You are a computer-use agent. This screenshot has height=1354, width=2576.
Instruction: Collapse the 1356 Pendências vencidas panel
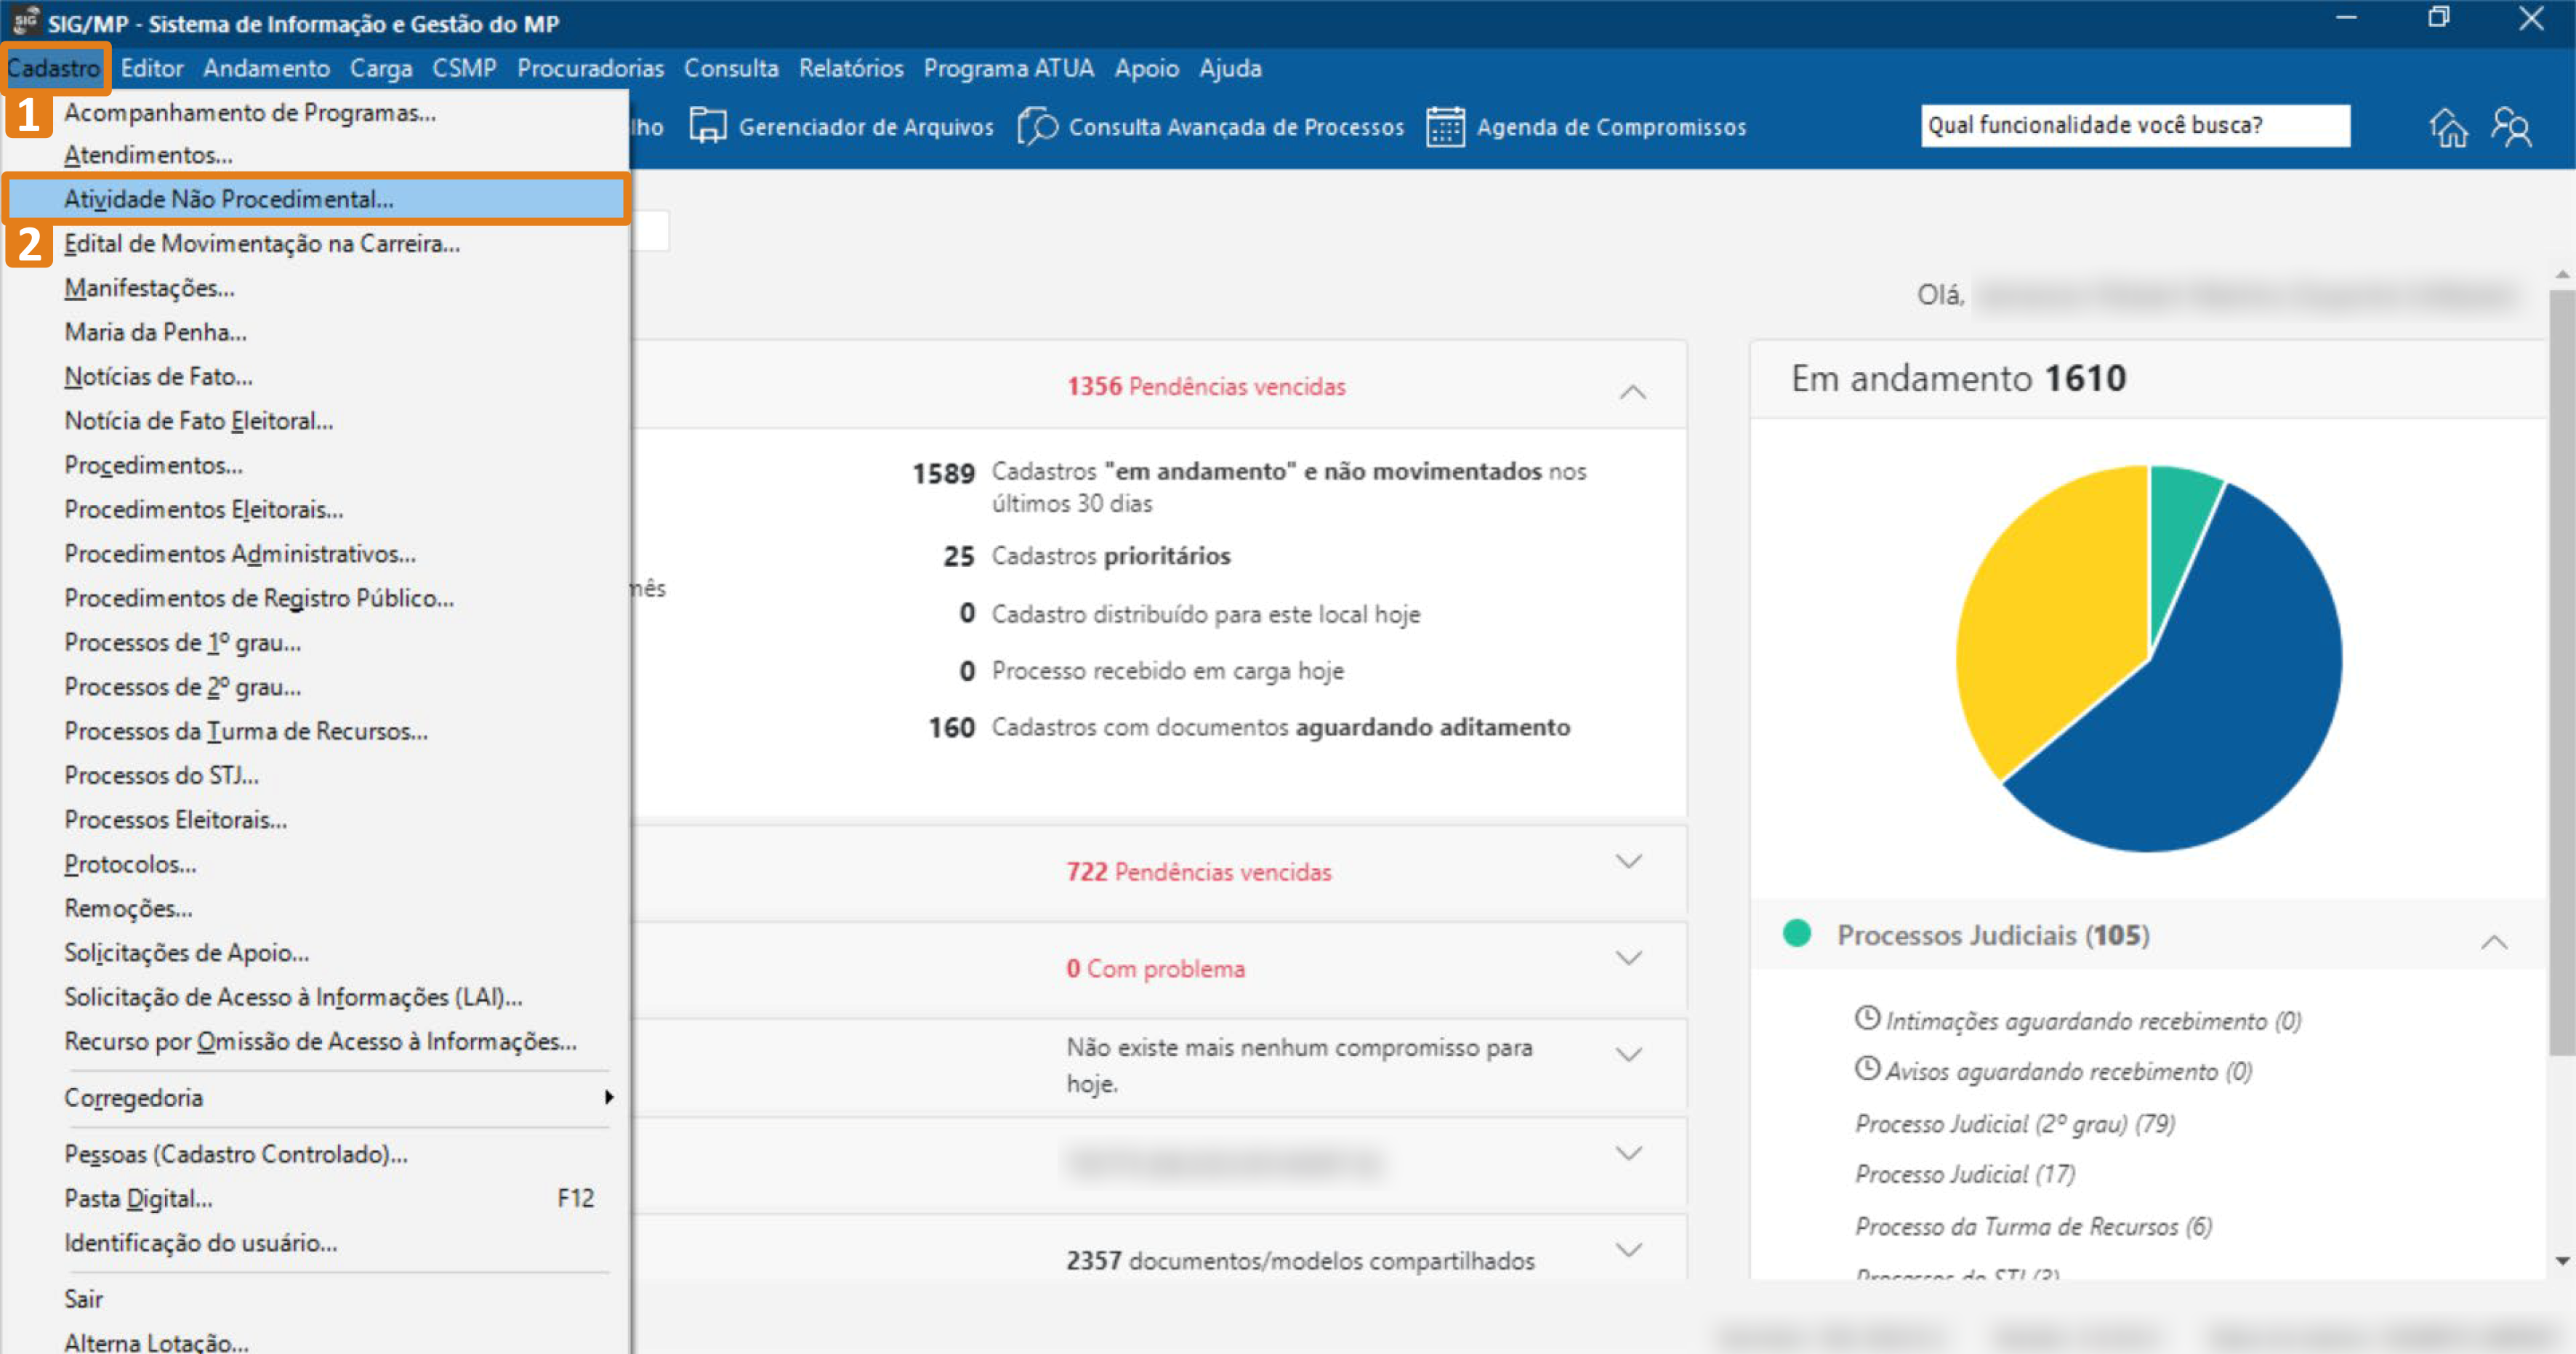[x=1632, y=391]
